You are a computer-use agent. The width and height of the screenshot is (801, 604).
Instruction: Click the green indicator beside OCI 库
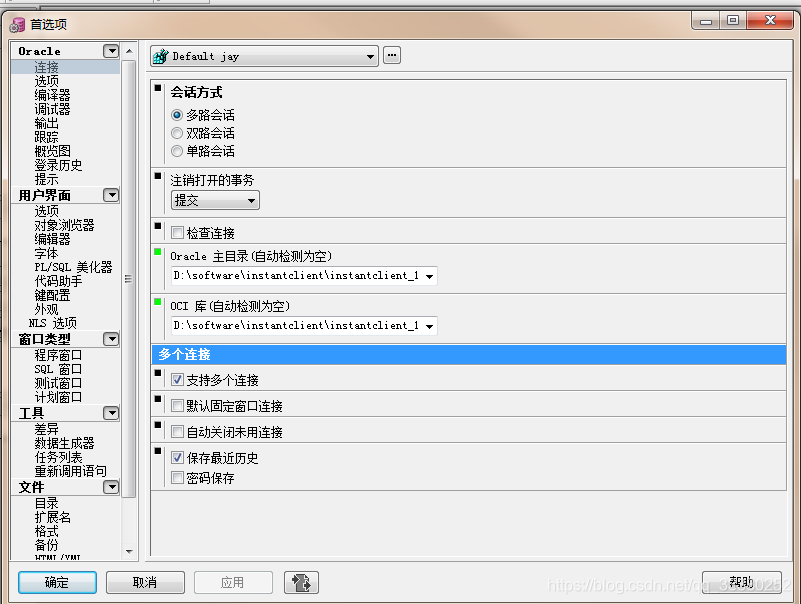pyautogui.click(x=158, y=304)
